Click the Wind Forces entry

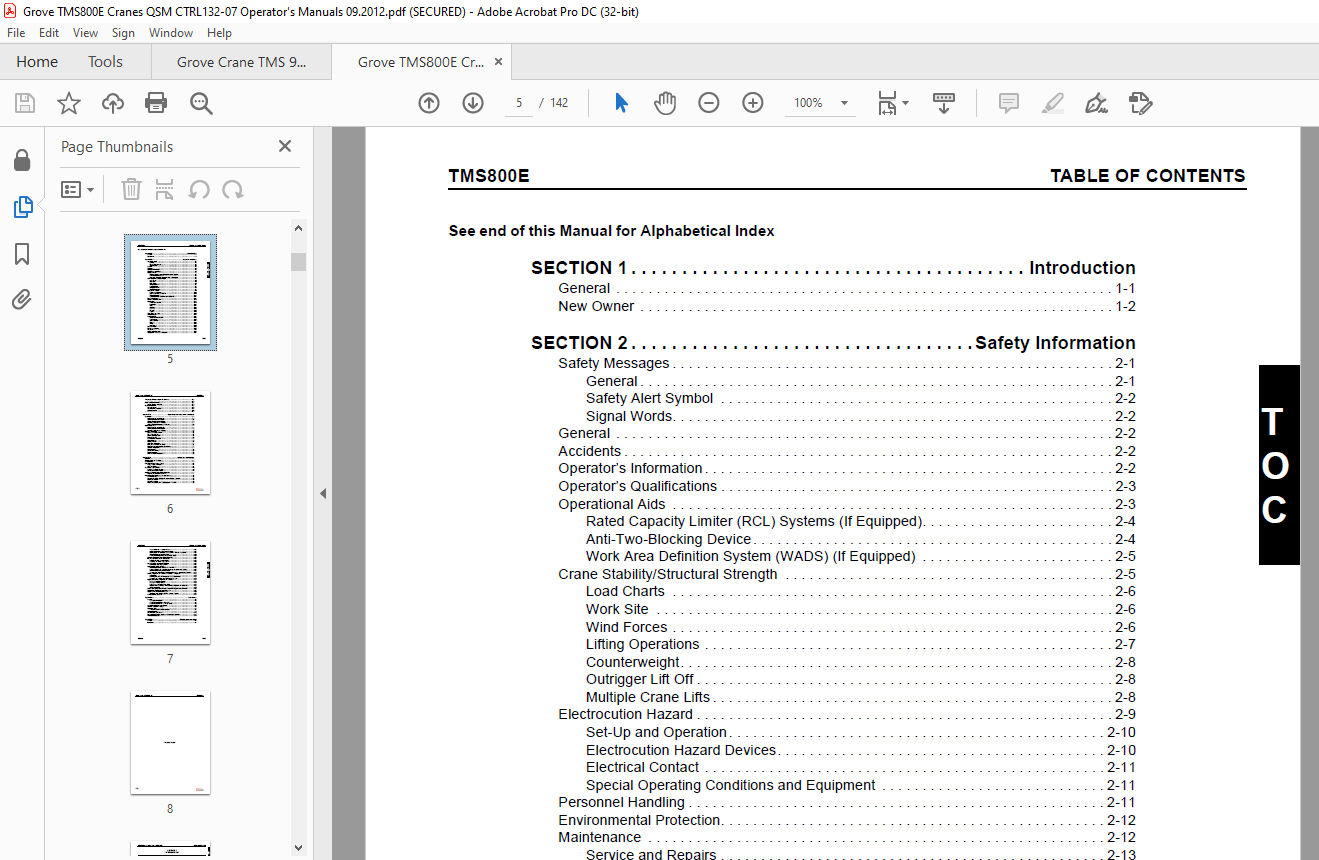861,627
